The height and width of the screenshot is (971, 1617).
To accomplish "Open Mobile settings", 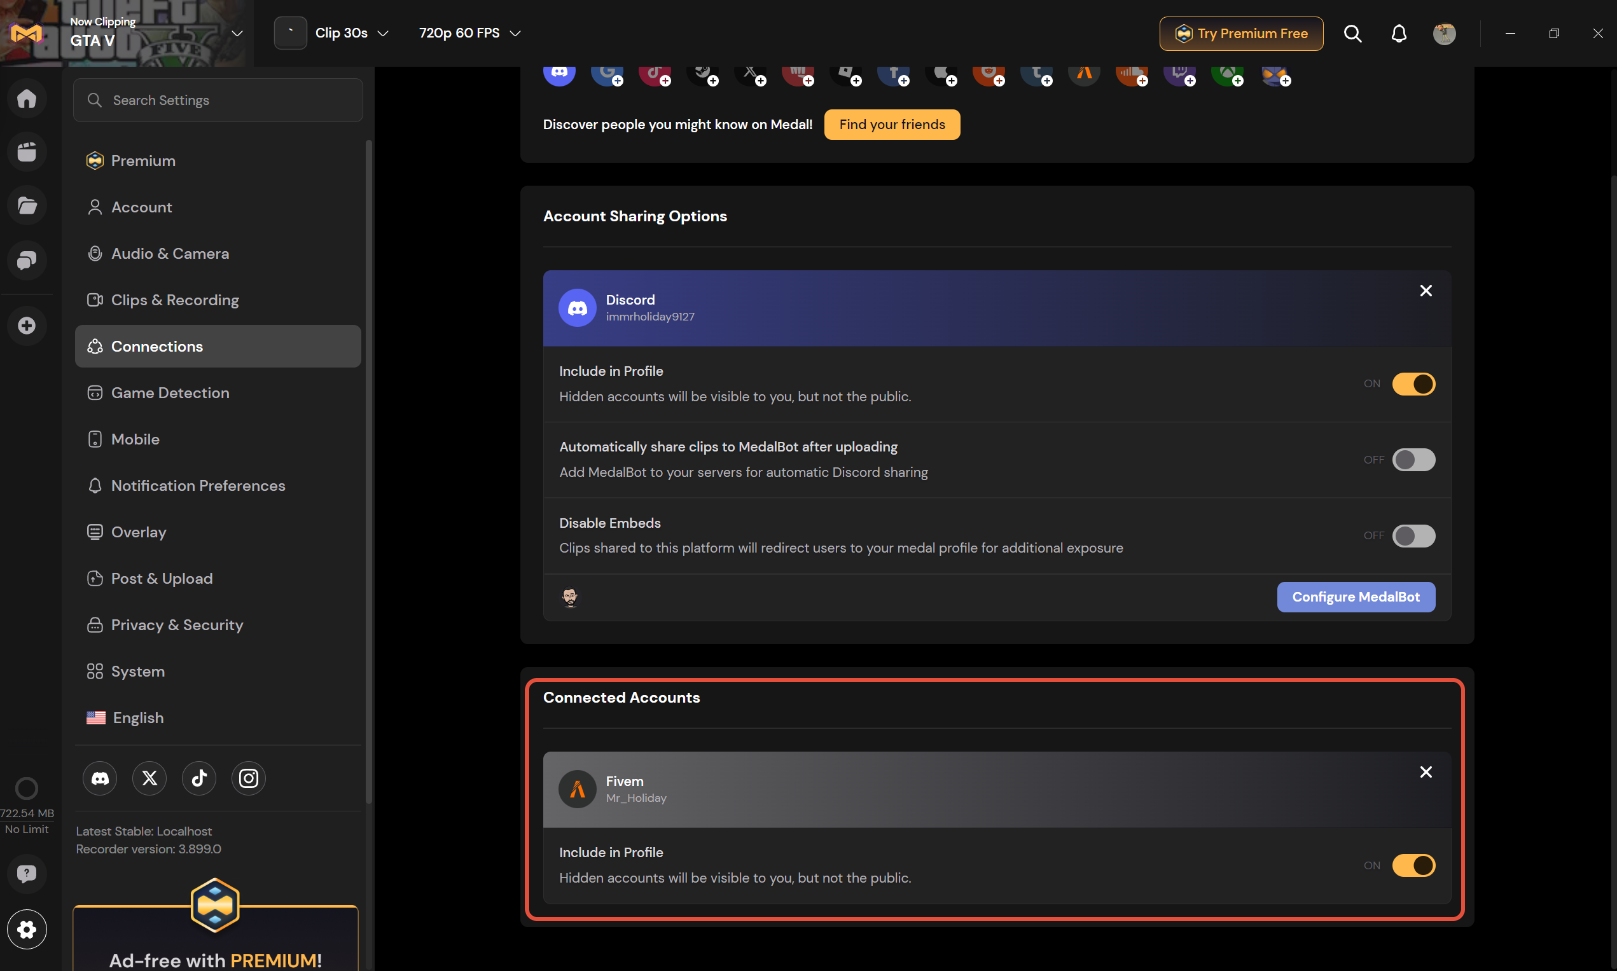I will click(x=218, y=439).
